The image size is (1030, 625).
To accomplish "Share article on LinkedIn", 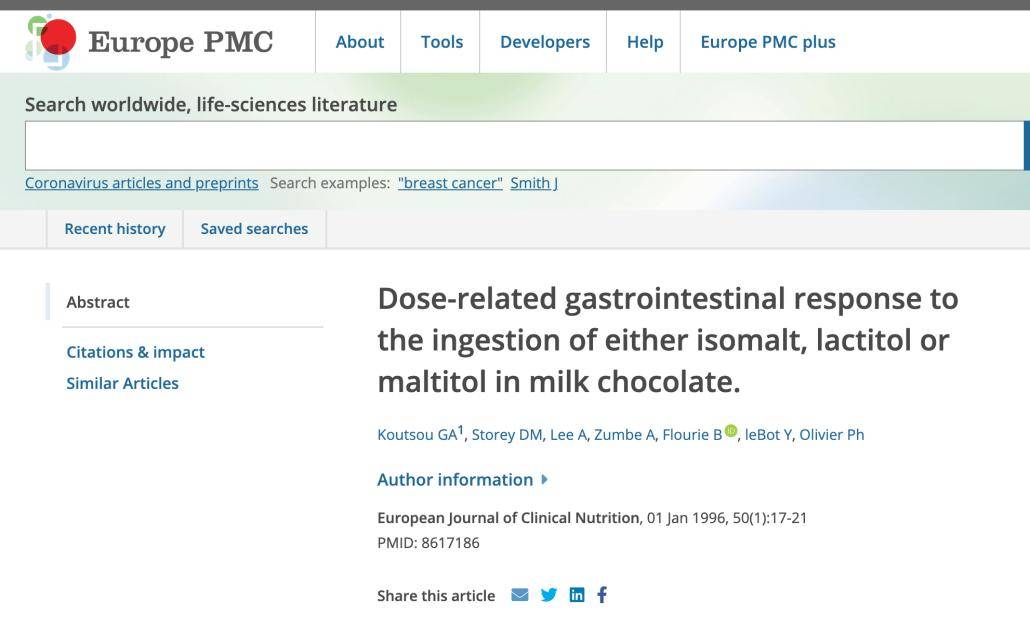I will (x=577, y=595).
